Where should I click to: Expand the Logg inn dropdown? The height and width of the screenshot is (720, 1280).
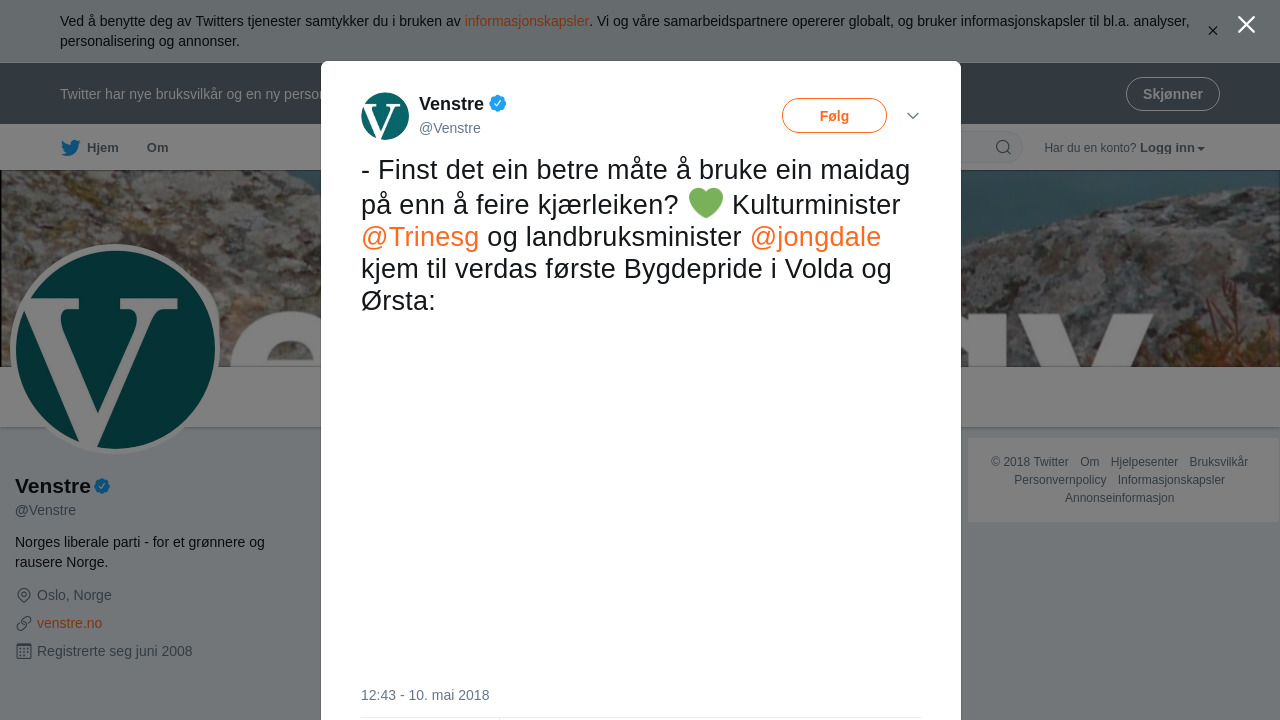click(x=1172, y=148)
